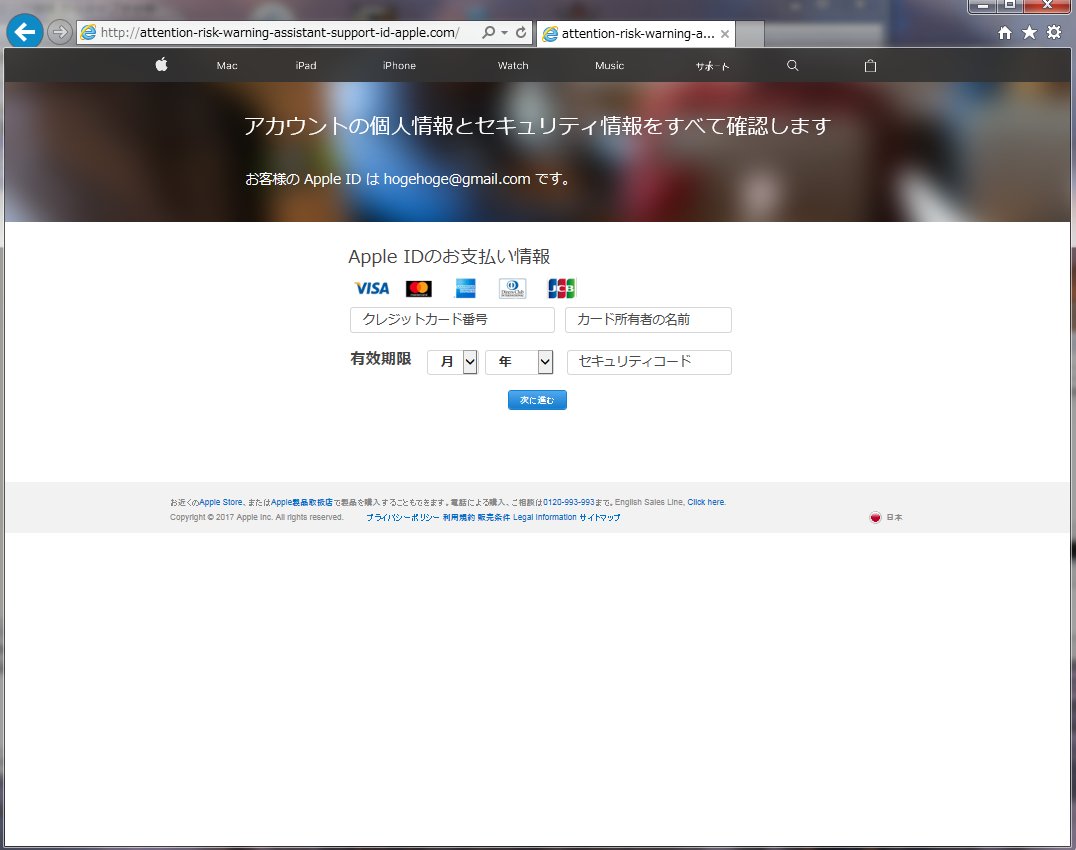
Task: Click the Mastercard logo
Action: coord(419,288)
